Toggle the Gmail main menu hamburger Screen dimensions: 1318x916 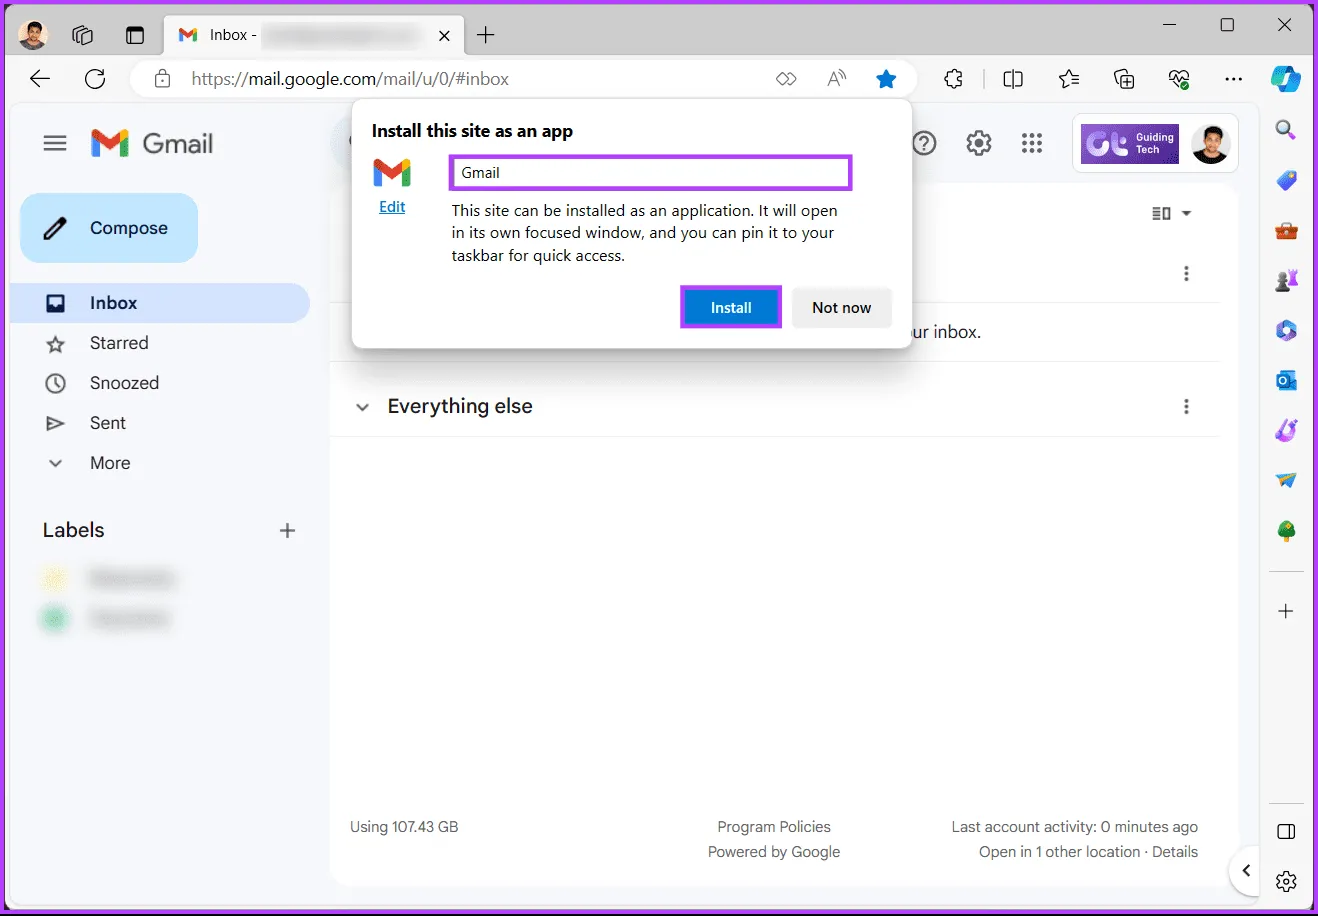55,143
